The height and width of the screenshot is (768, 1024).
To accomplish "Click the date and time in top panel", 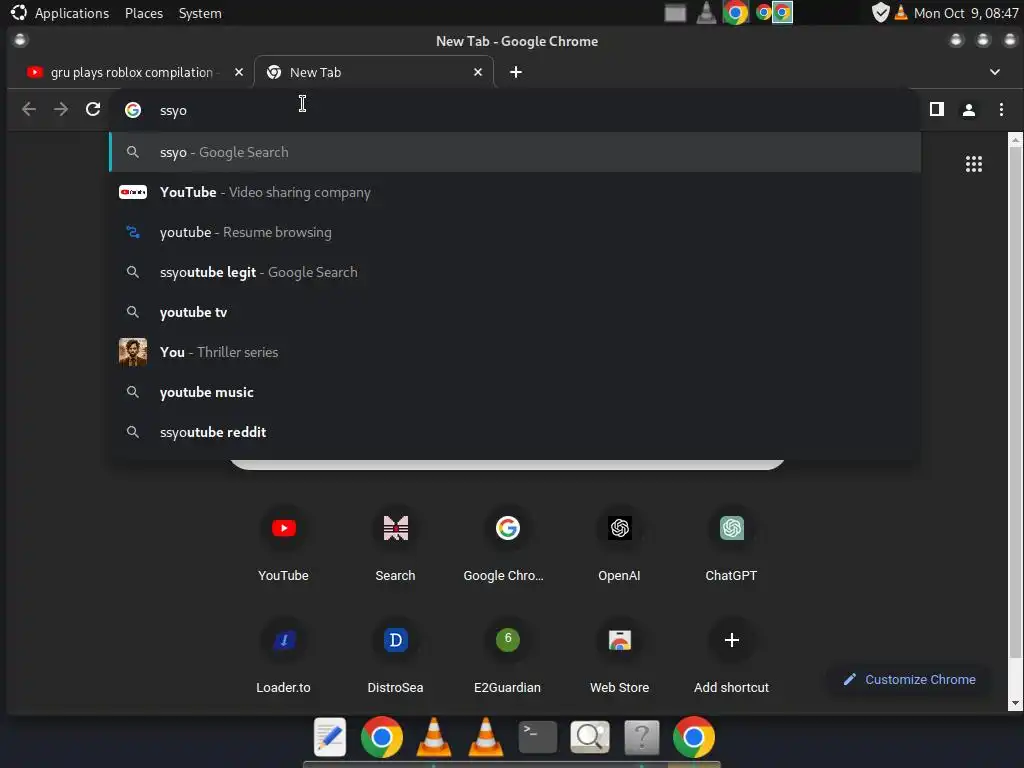I will point(966,13).
